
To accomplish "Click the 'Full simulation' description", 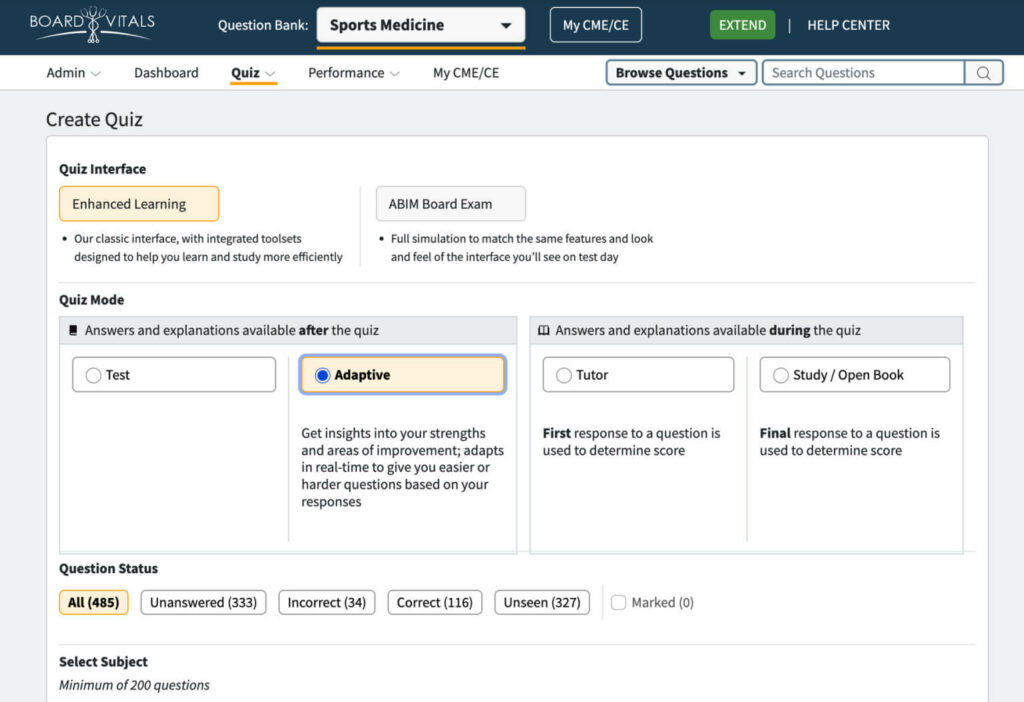I will [x=522, y=247].
